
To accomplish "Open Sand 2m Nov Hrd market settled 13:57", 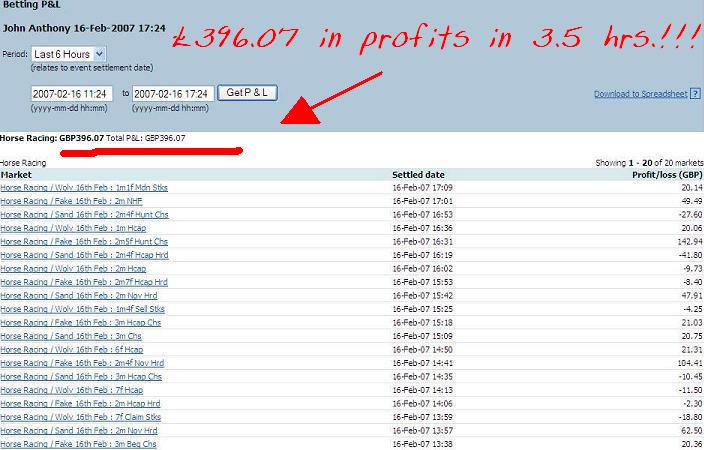I will click(x=79, y=430).
